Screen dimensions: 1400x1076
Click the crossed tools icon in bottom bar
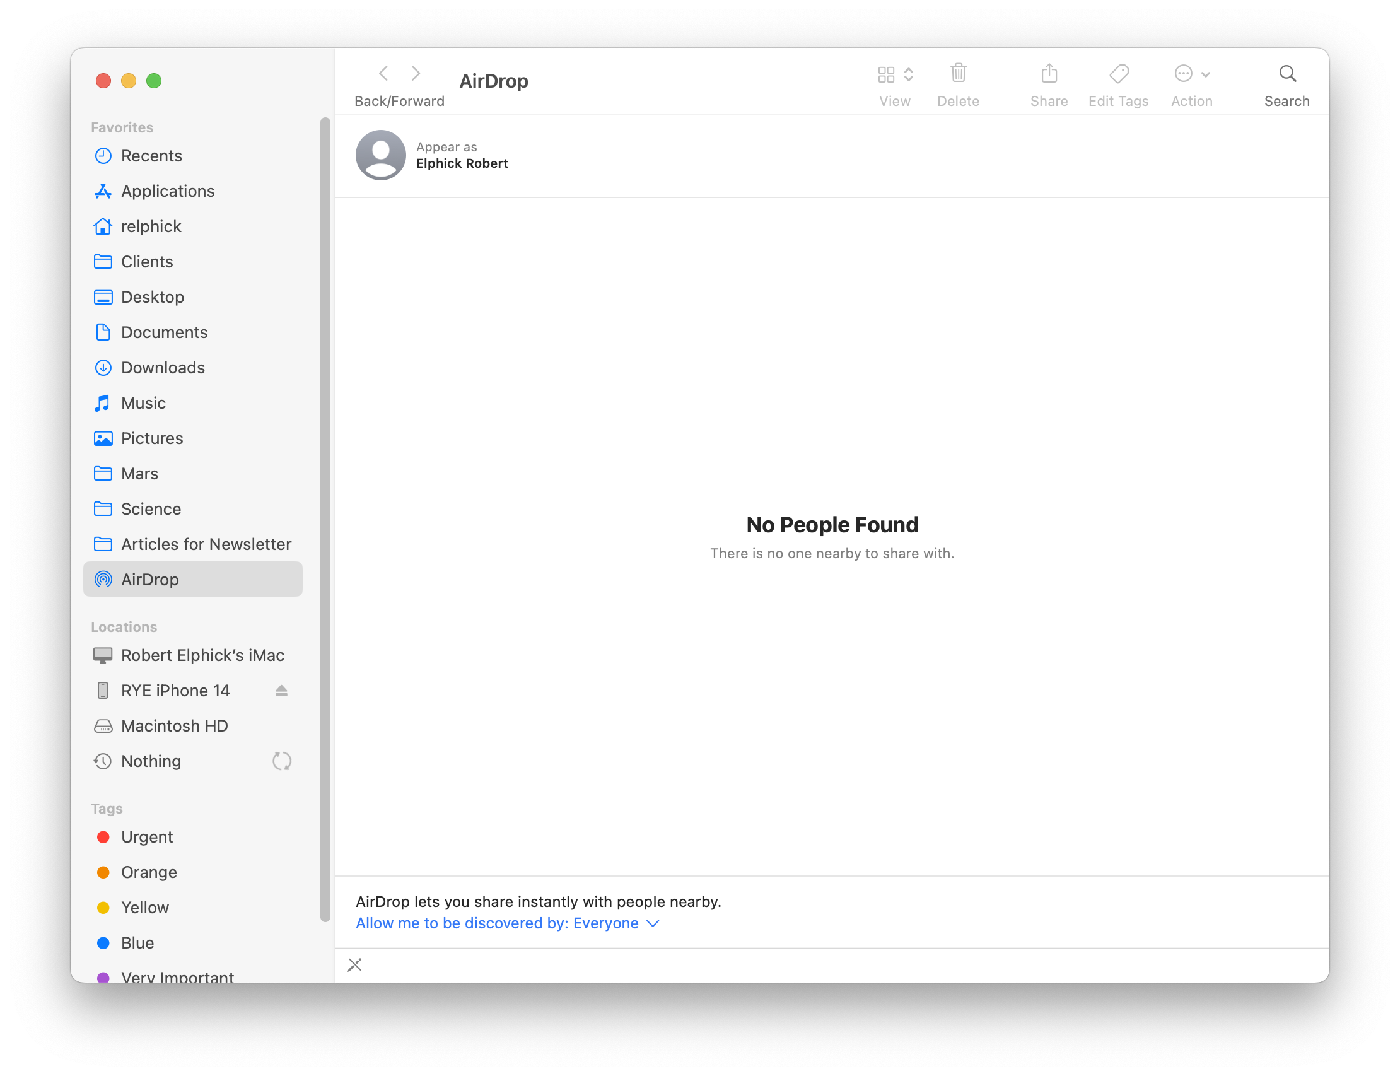tap(355, 965)
